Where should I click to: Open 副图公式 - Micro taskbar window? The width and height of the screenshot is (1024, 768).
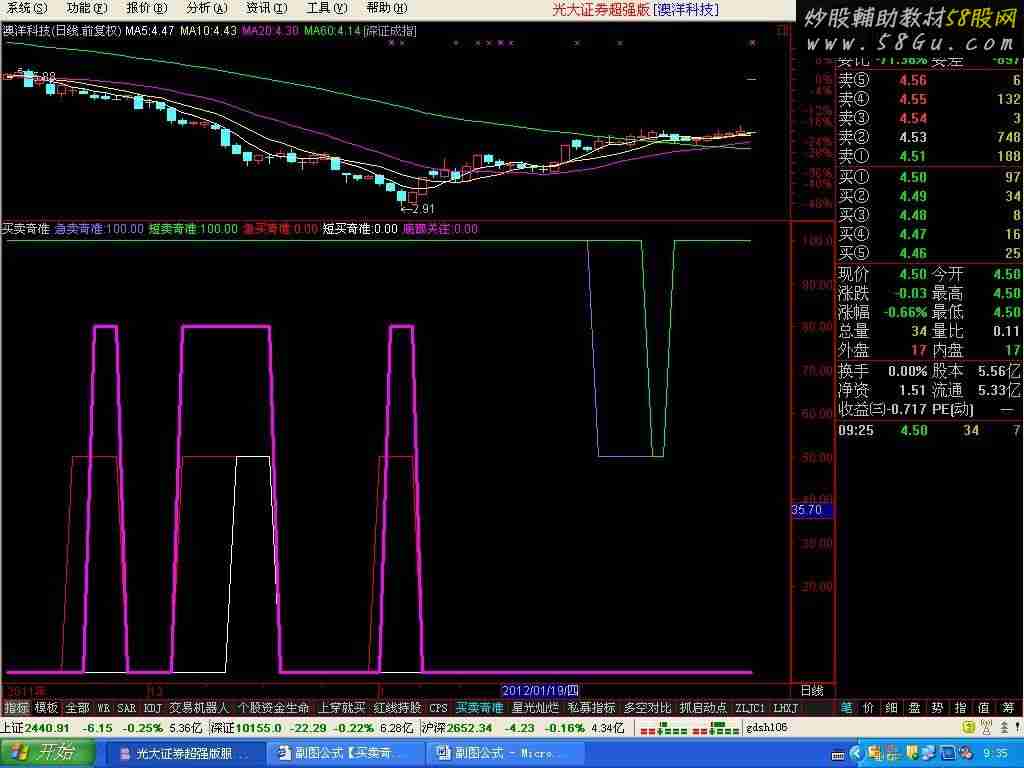(504, 754)
